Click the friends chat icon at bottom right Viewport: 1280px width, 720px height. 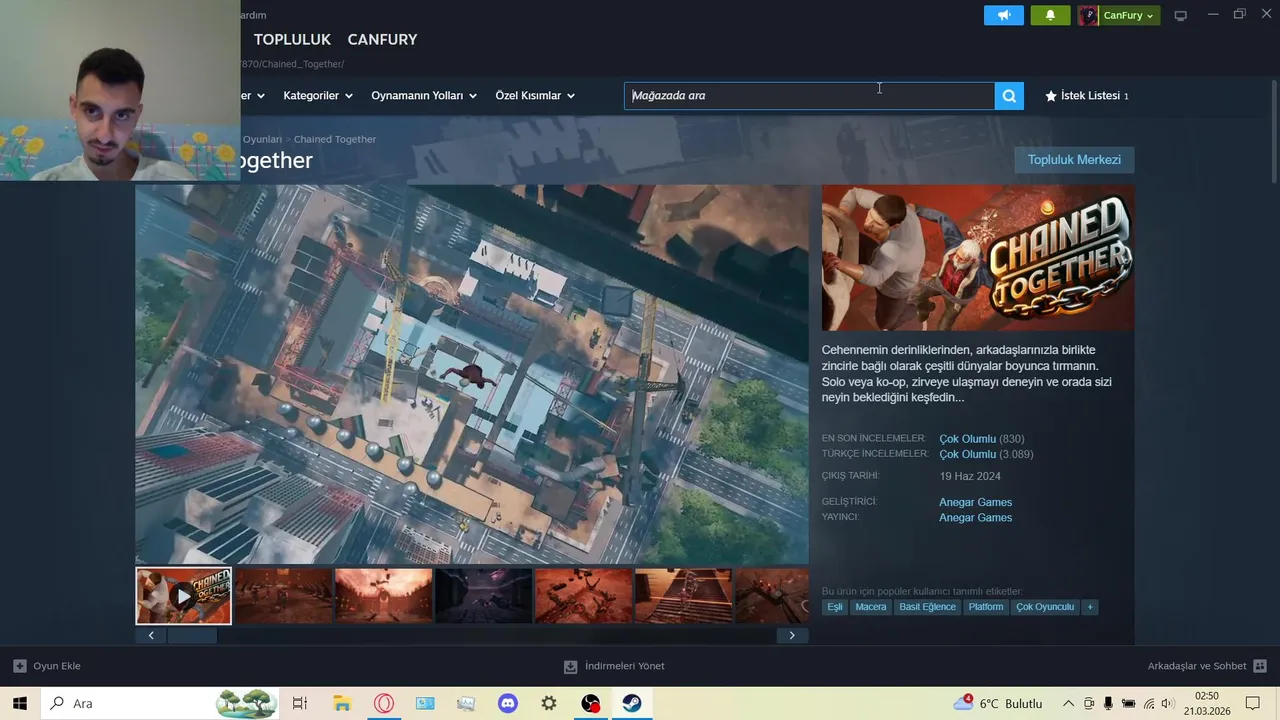click(x=1260, y=666)
